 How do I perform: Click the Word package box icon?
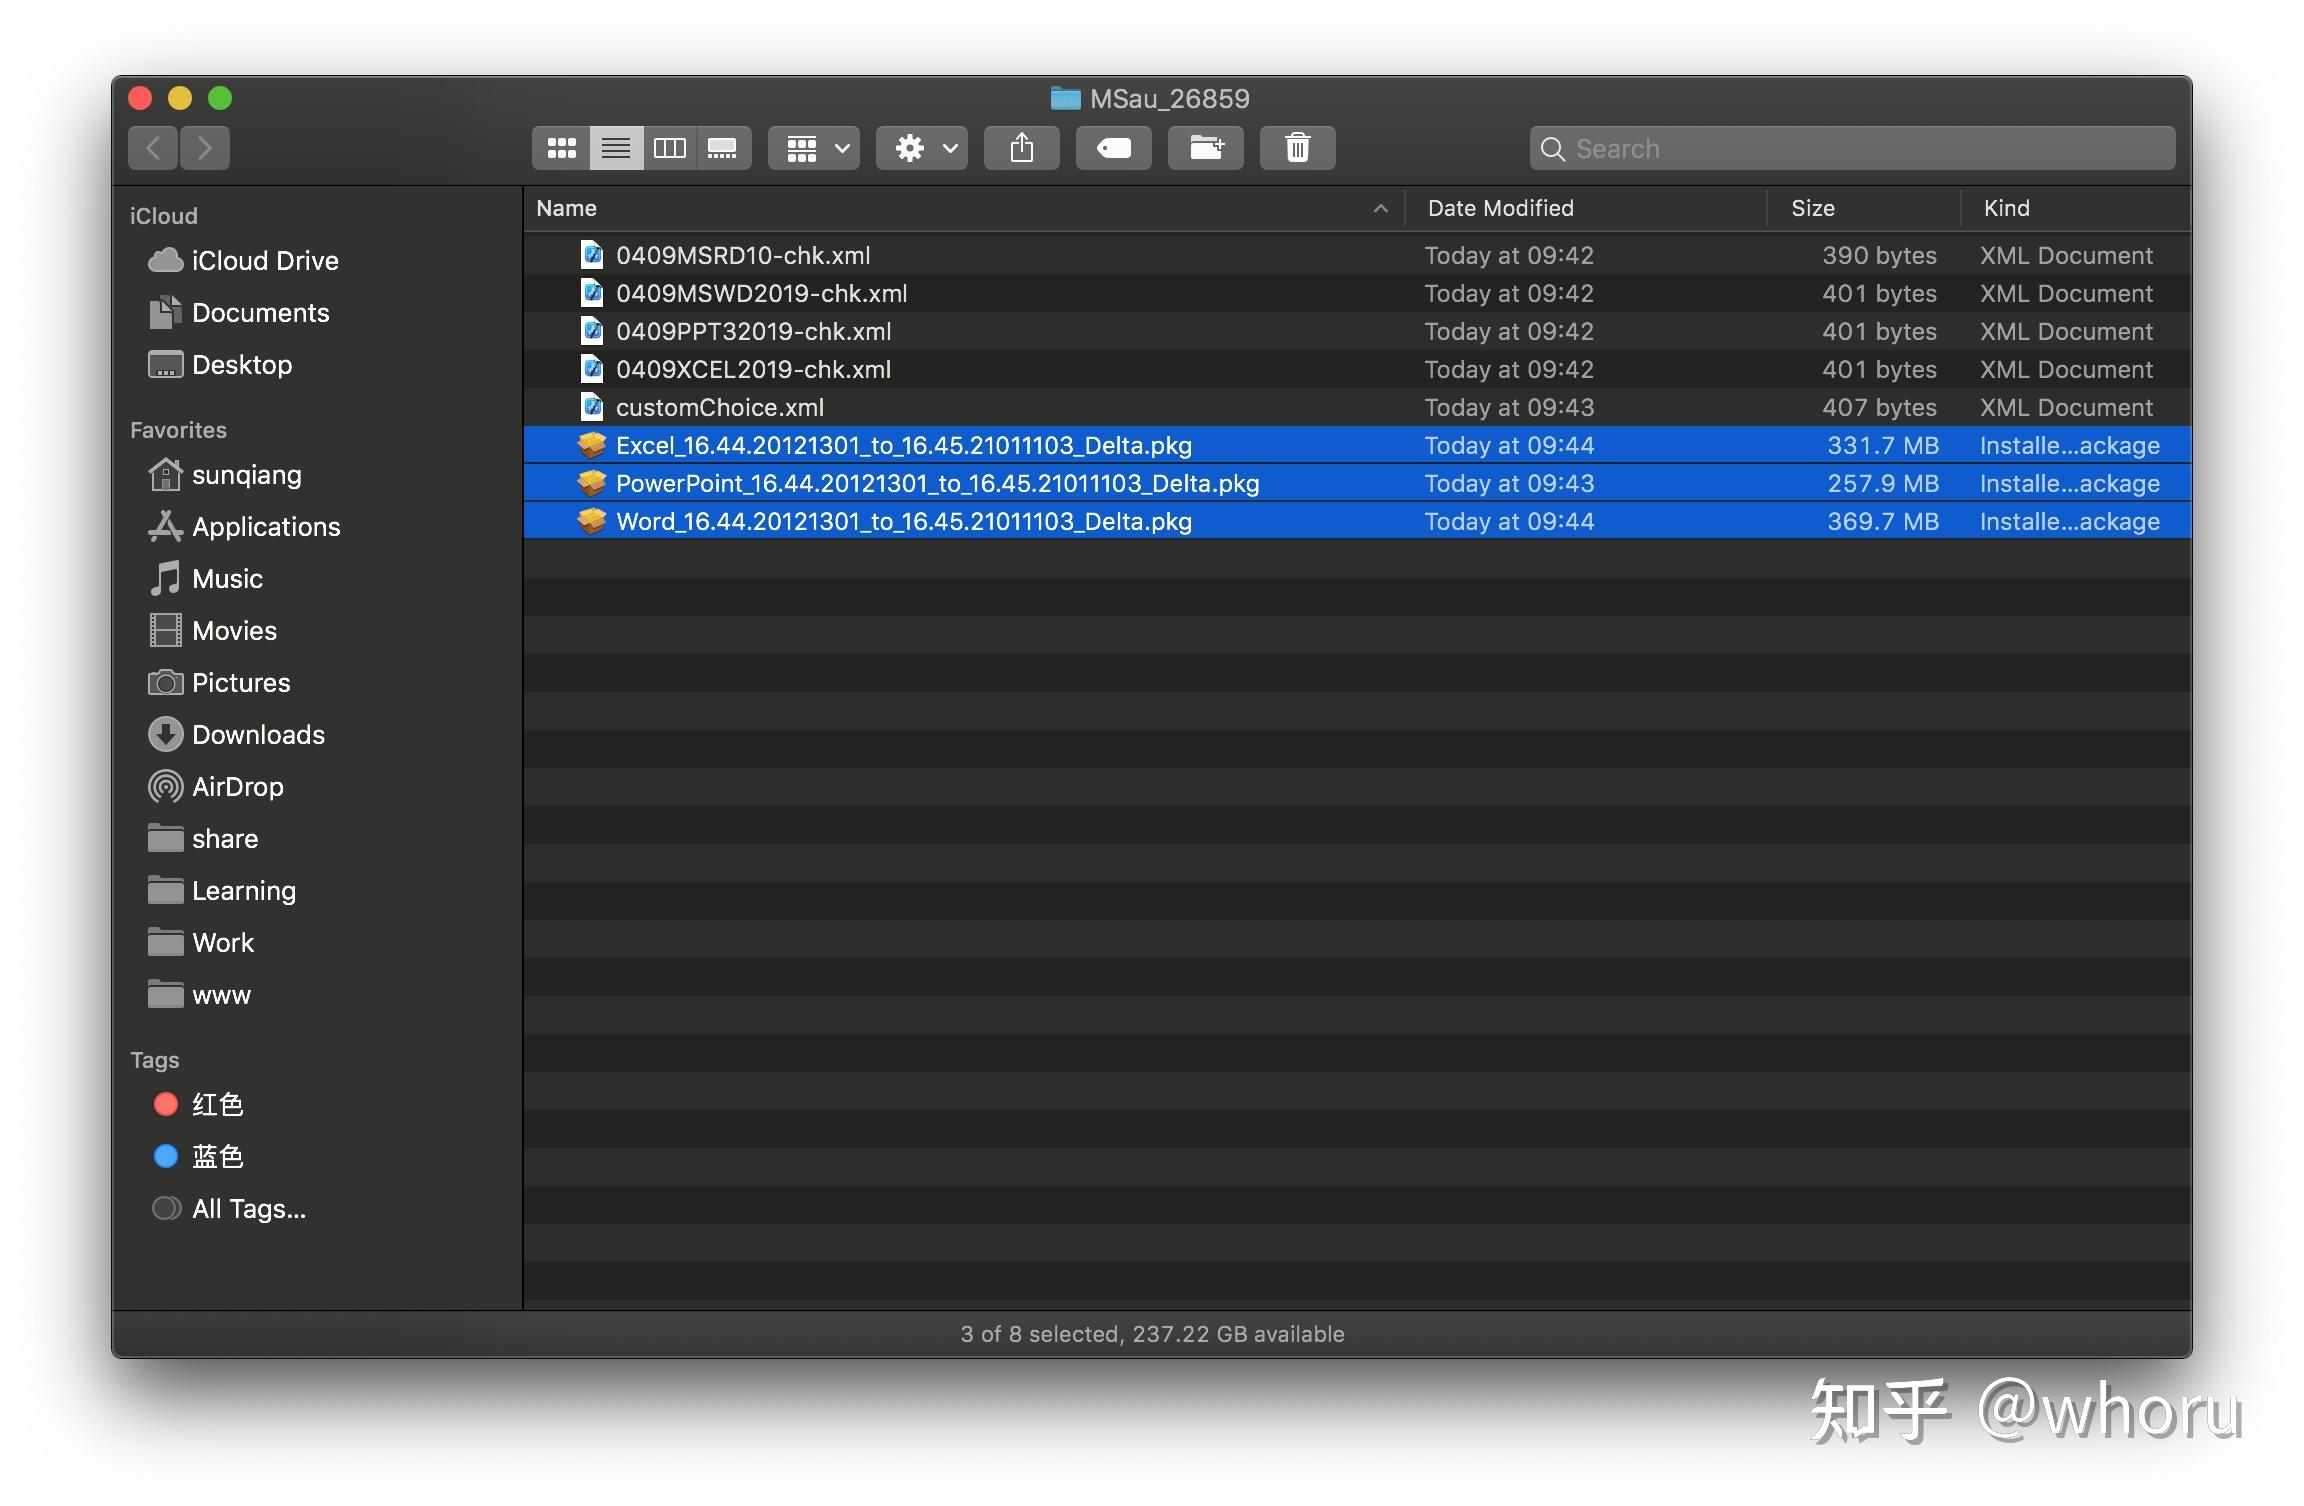(592, 521)
